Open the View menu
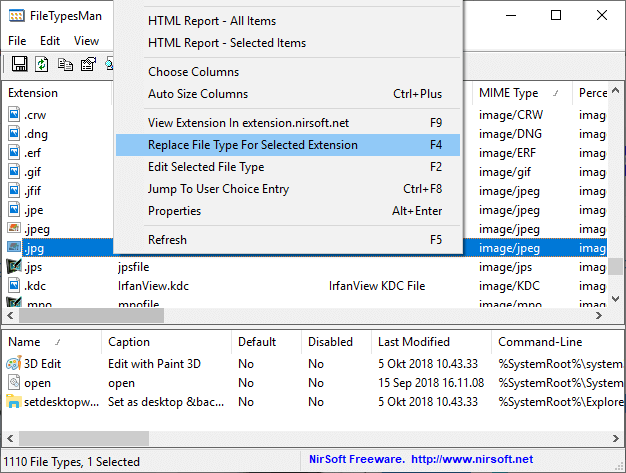The height and width of the screenshot is (473, 626). pyautogui.click(x=86, y=41)
